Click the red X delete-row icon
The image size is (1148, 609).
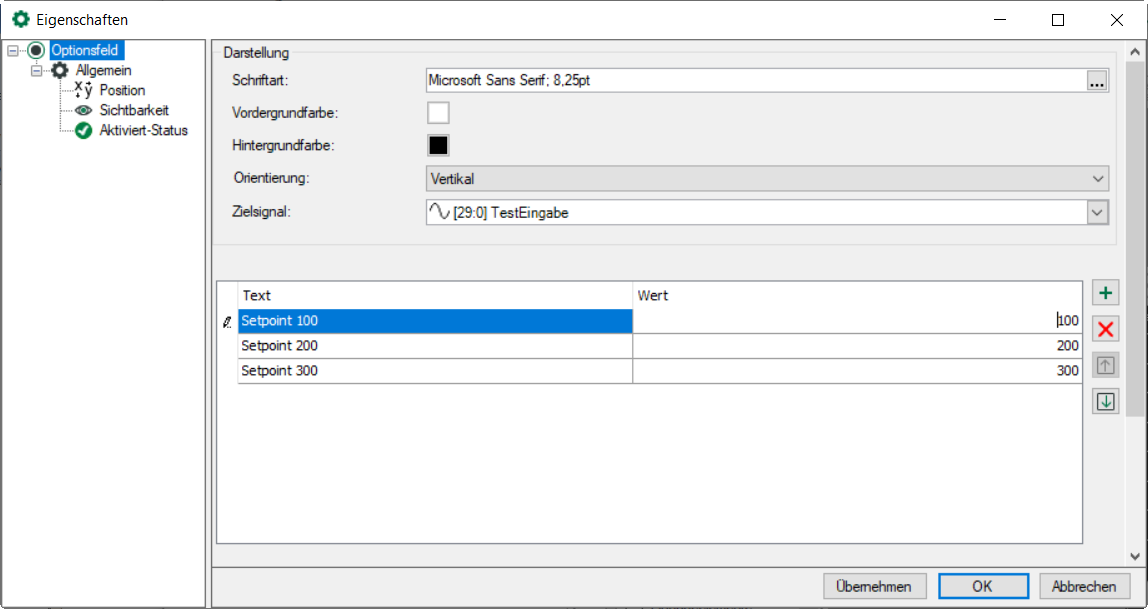coord(1106,329)
